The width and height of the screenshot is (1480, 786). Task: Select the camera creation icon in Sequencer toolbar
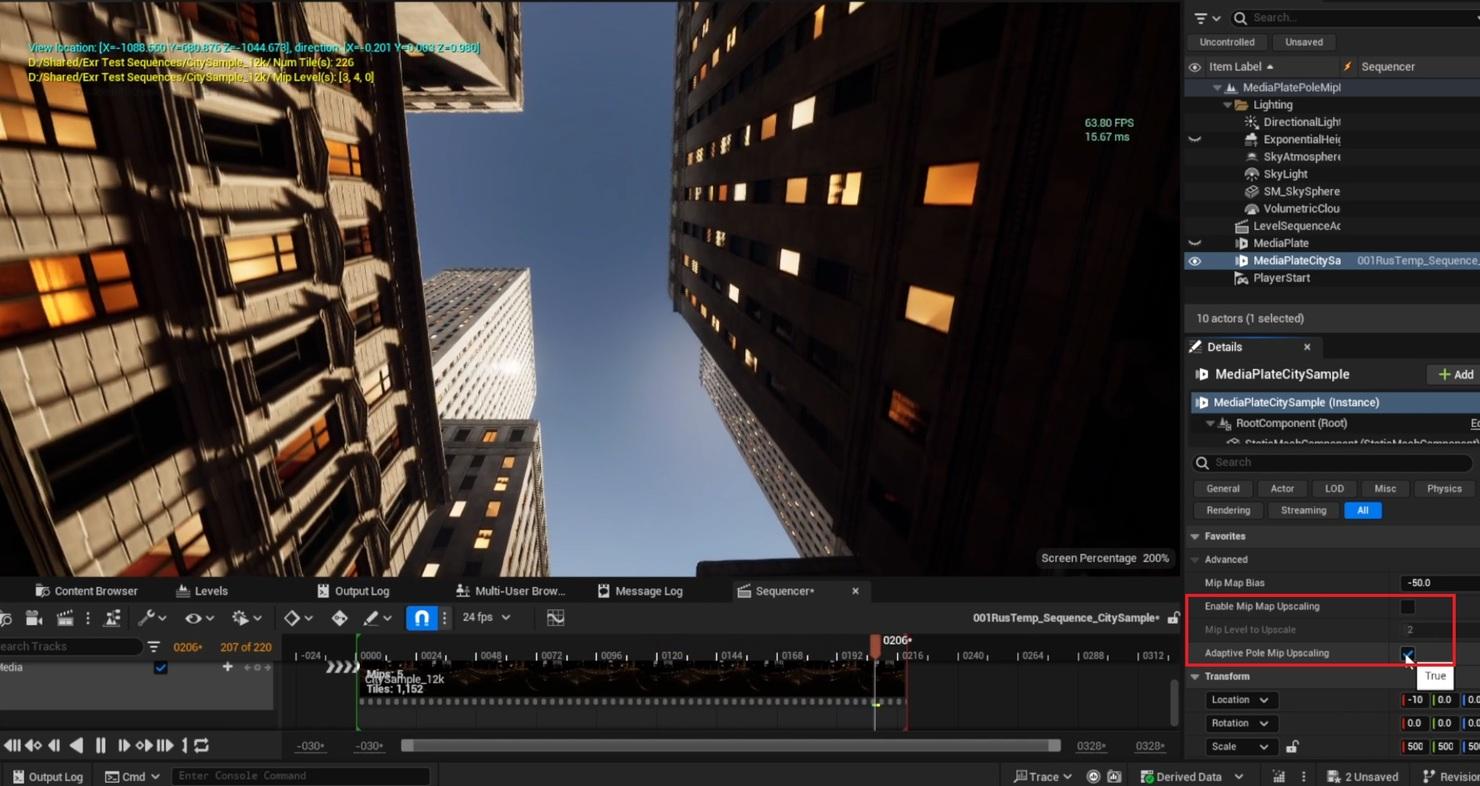34,617
